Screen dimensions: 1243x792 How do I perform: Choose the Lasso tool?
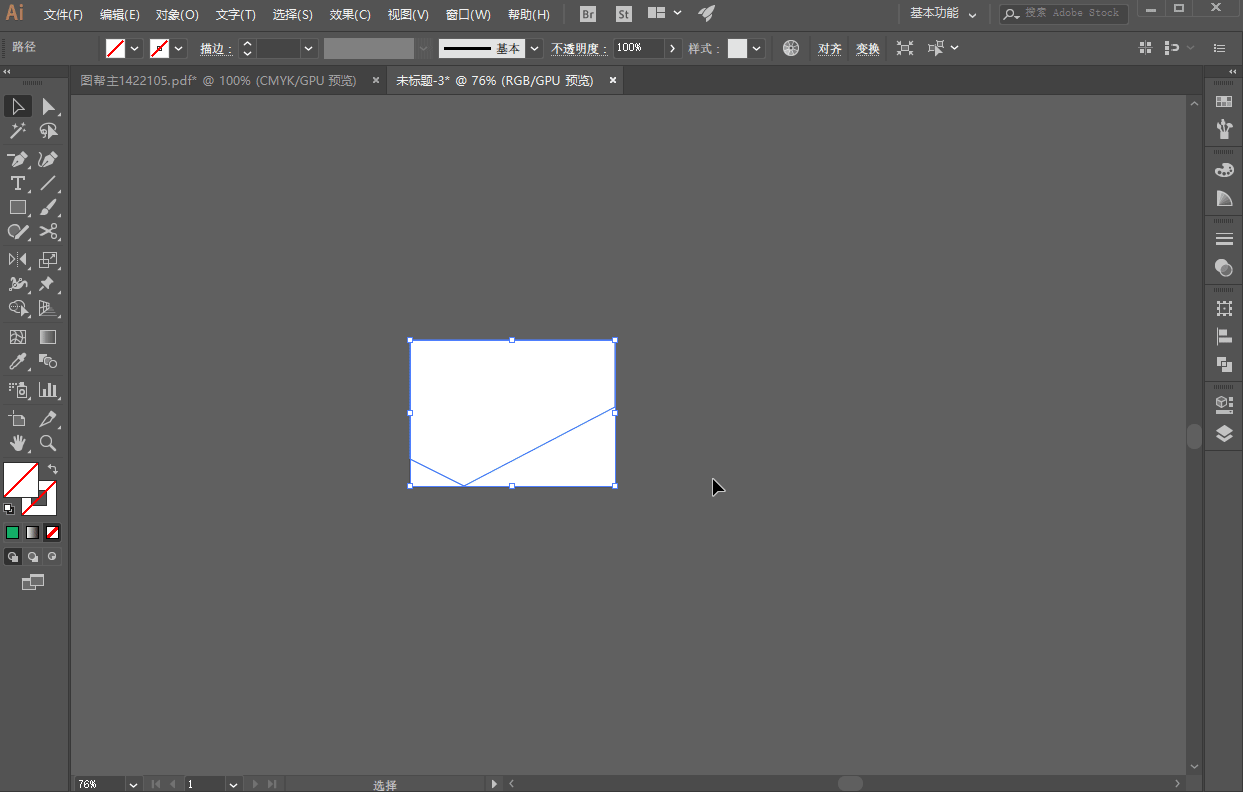(48, 131)
